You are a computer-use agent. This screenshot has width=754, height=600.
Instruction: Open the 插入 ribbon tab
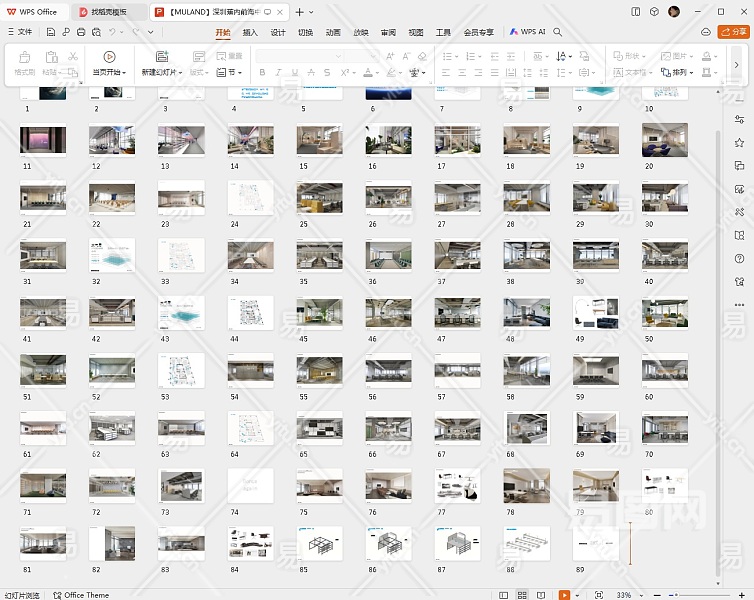pos(250,32)
